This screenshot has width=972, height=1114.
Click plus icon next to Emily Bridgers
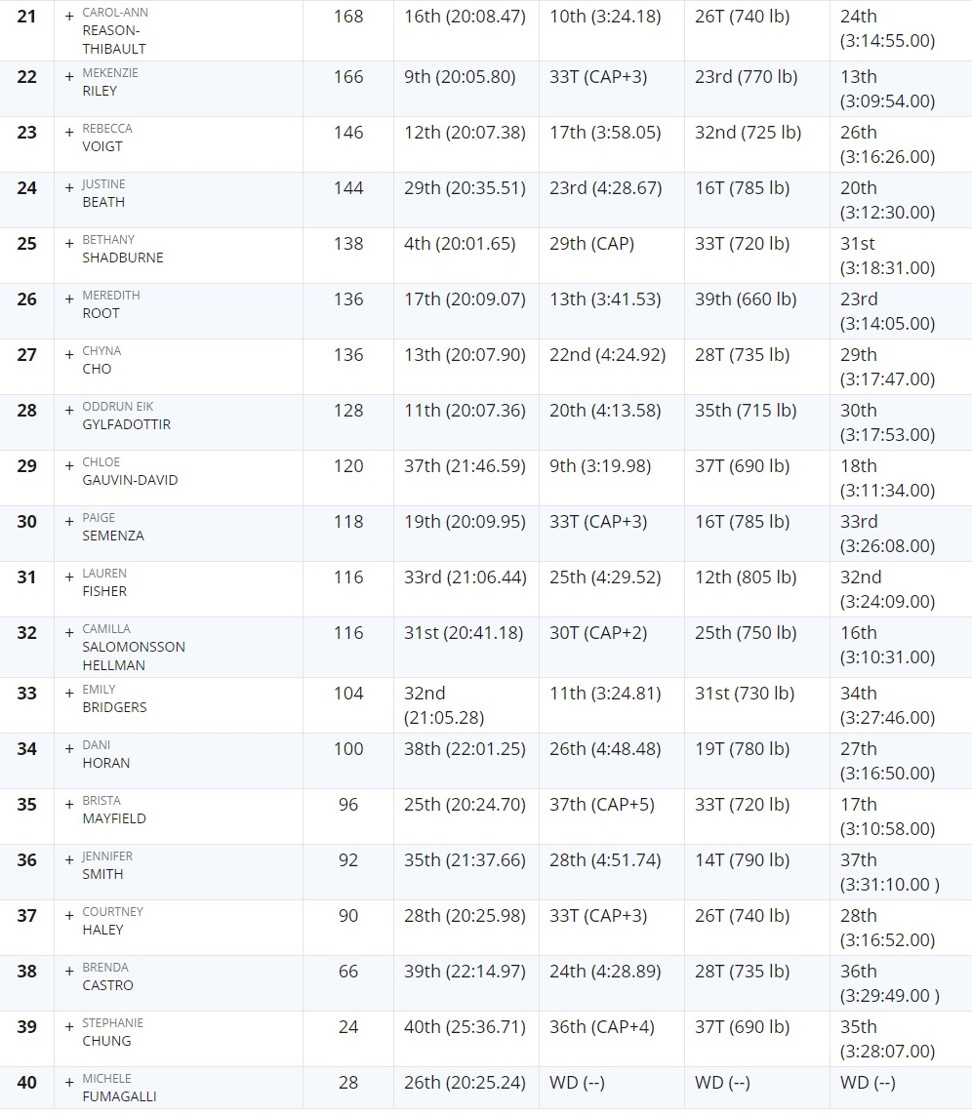69,693
